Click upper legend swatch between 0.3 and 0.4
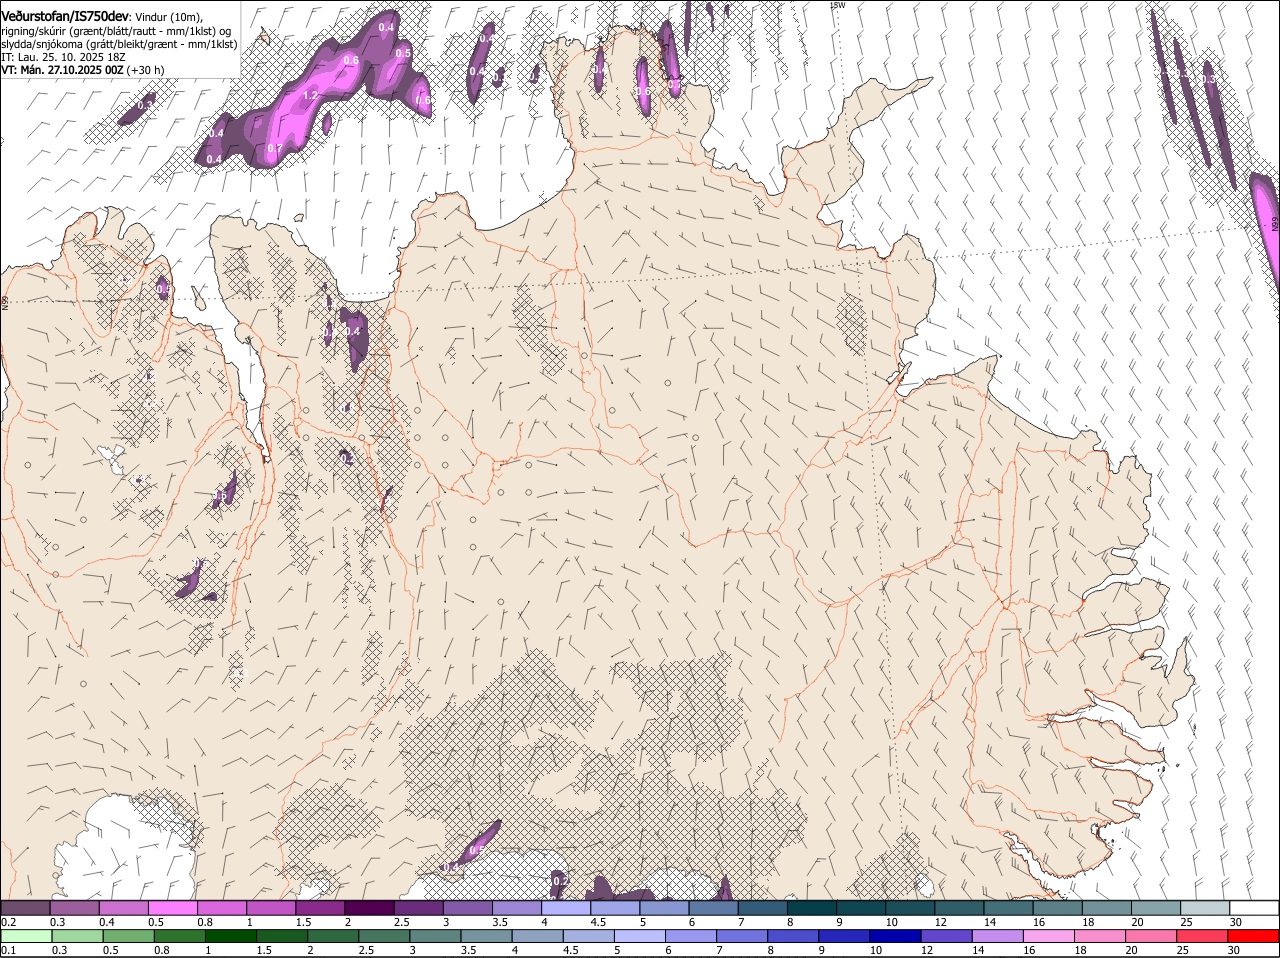The height and width of the screenshot is (958, 1280). (74, 907)
